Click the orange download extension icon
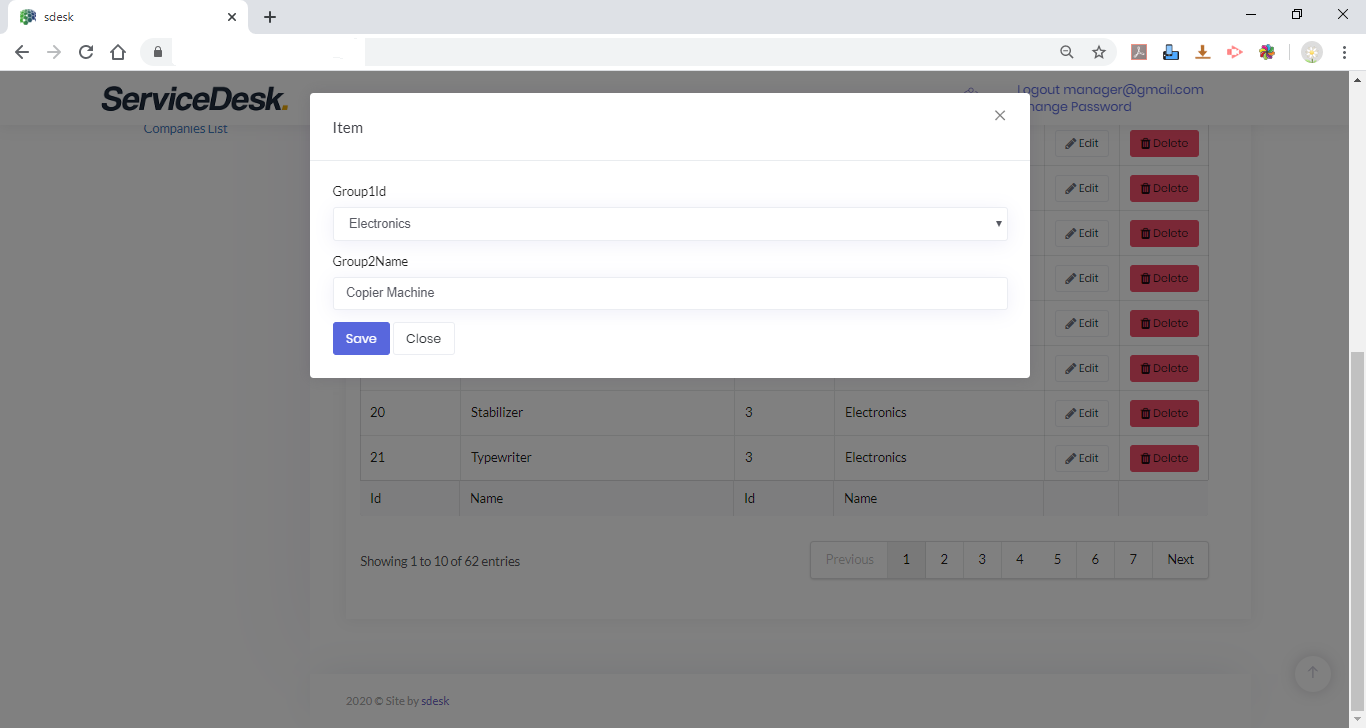Image resolution: width=1366 pixels, height=728 pixels. [x=1203, y=52]
